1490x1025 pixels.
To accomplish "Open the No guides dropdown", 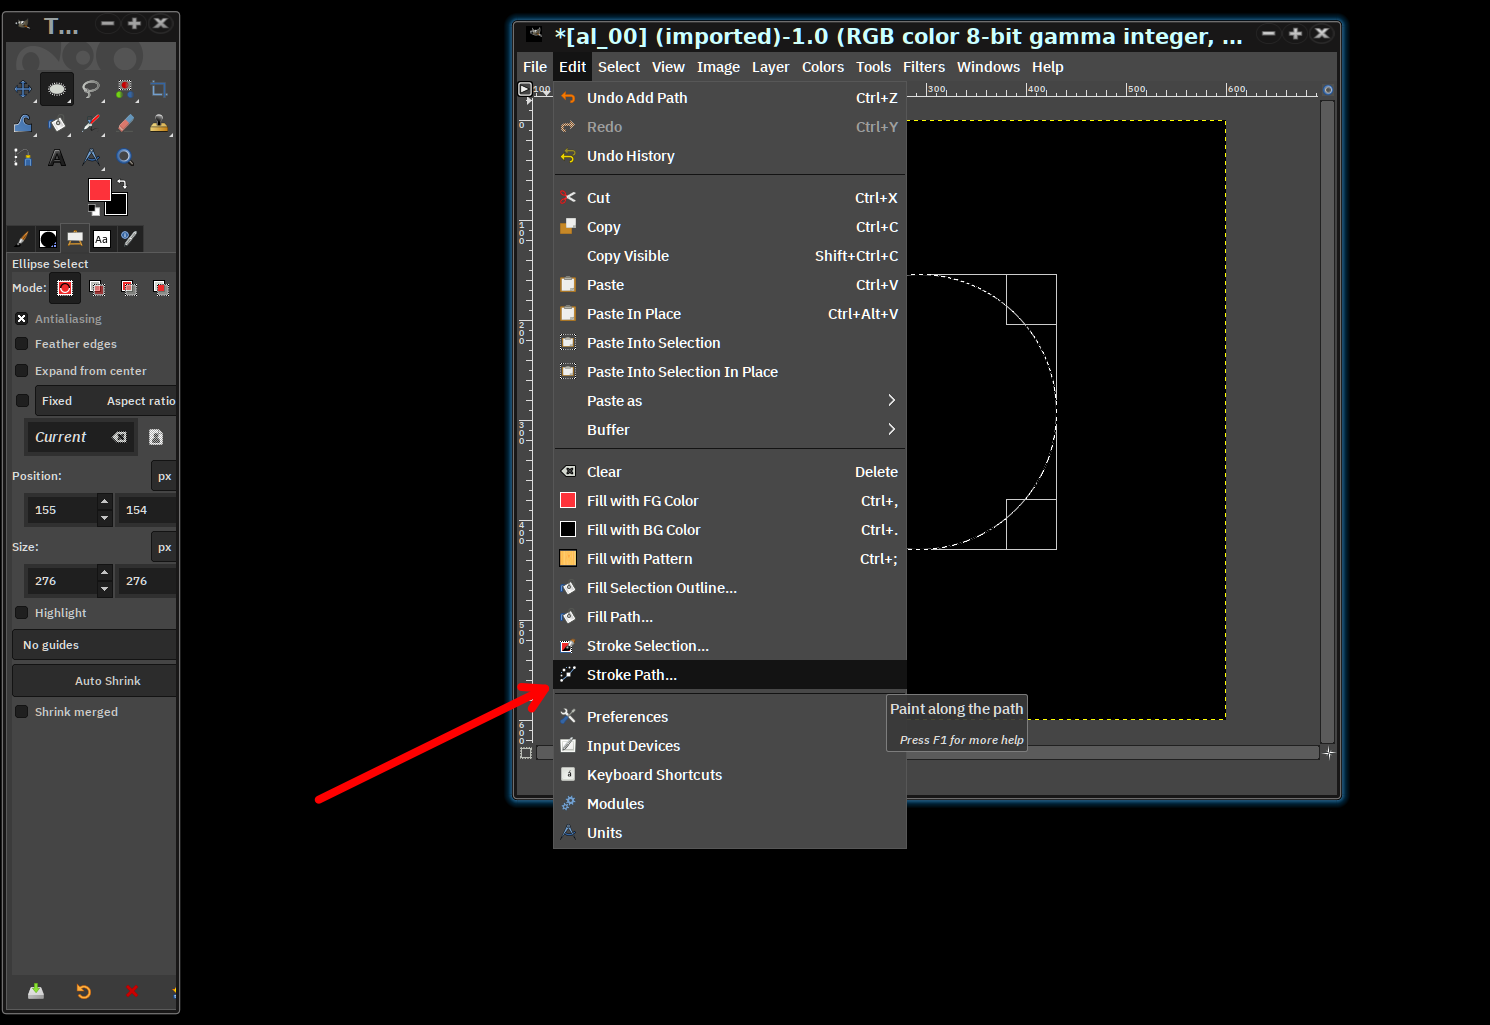I will click(94, 645).
